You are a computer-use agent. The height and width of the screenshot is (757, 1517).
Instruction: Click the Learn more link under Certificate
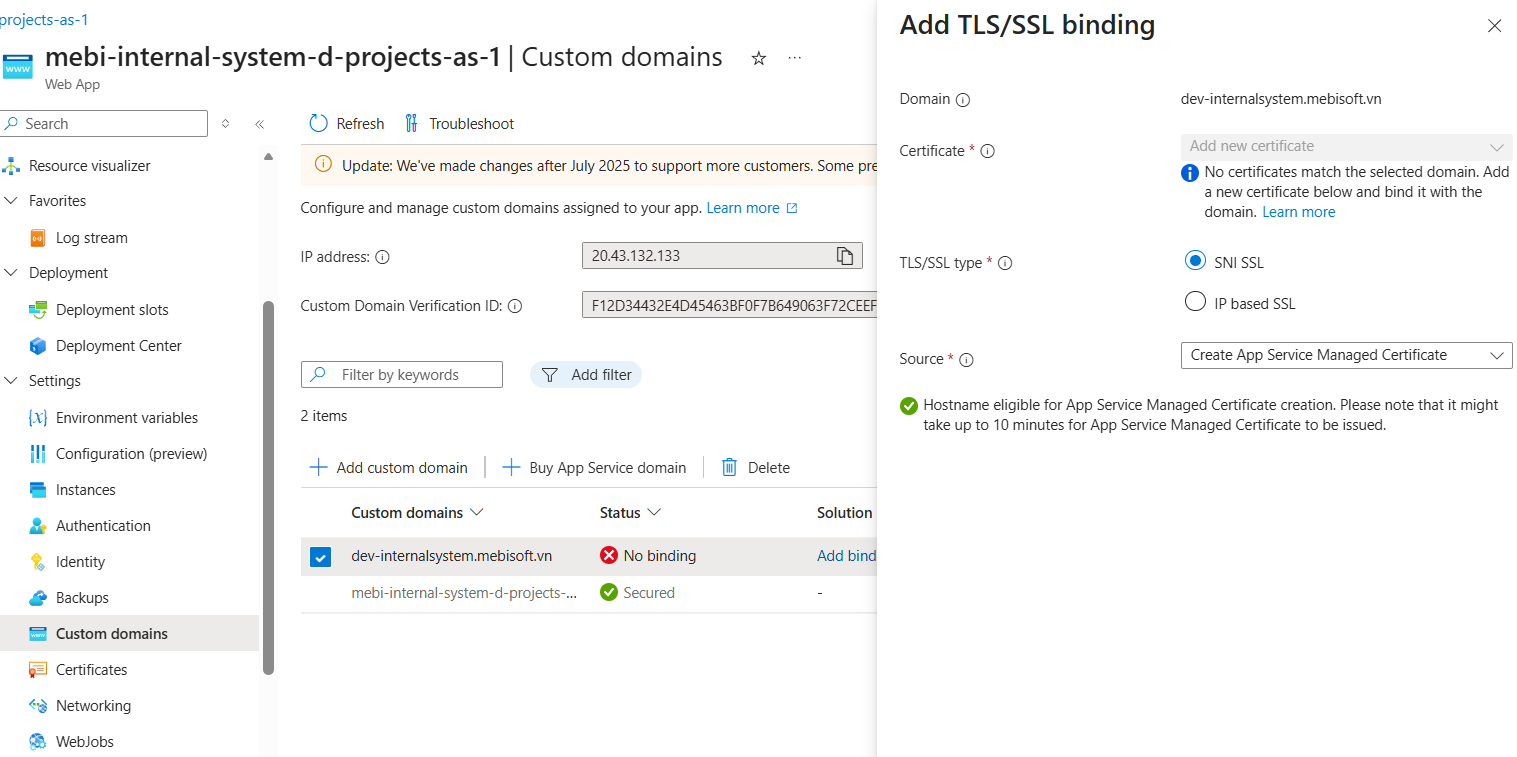pos(1298,211)
